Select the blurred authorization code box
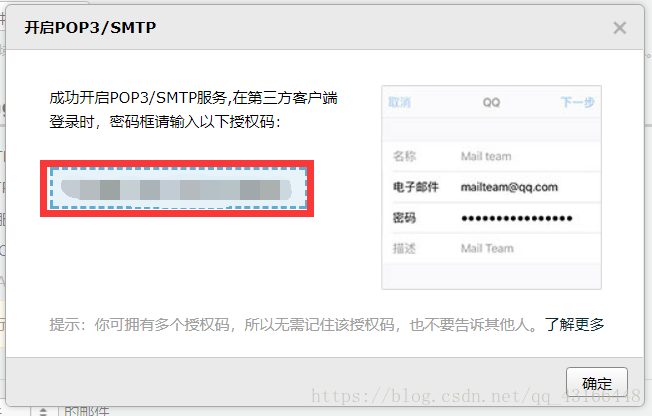The image size is (652, 416). 178,188
